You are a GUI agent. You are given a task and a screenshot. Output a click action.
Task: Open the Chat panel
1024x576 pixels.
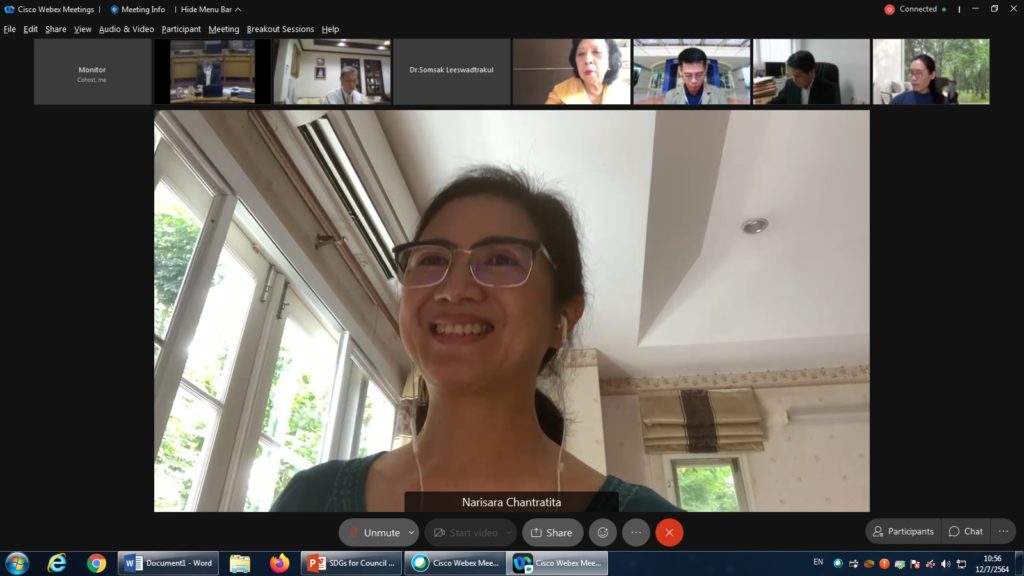[x=965, y=531]
